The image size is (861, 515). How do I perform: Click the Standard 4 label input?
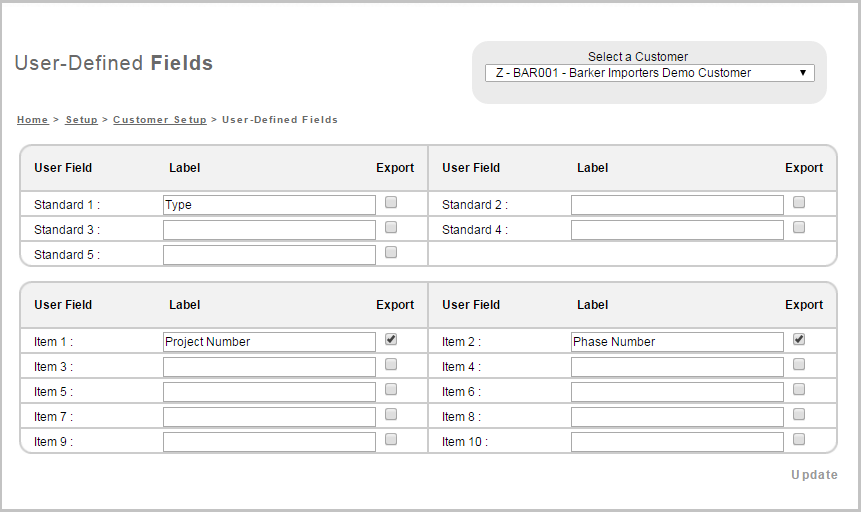677,230
